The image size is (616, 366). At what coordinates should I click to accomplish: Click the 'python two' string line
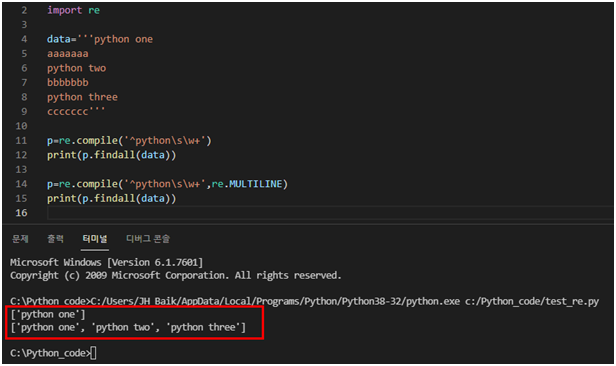click(77, 68)
